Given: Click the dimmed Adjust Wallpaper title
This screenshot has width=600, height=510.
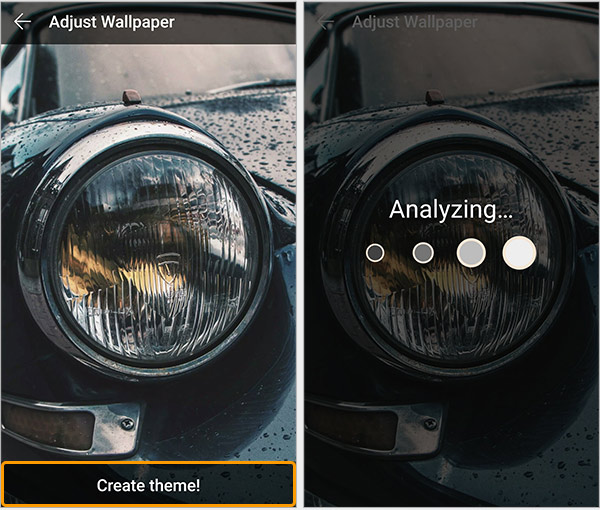Looking at the screenshot, I should click(x=415, y=22).
